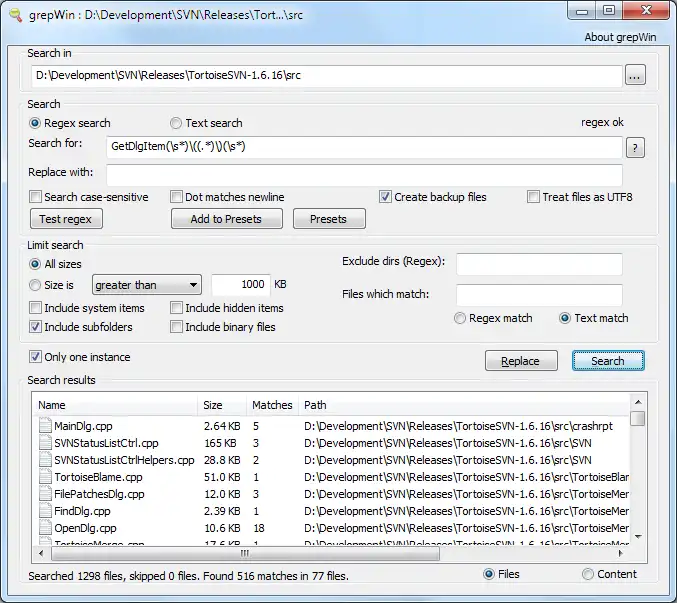Viewport: 677px width, 603px height.
Task: Sort results by Name column header
Action: click(115, 405)
